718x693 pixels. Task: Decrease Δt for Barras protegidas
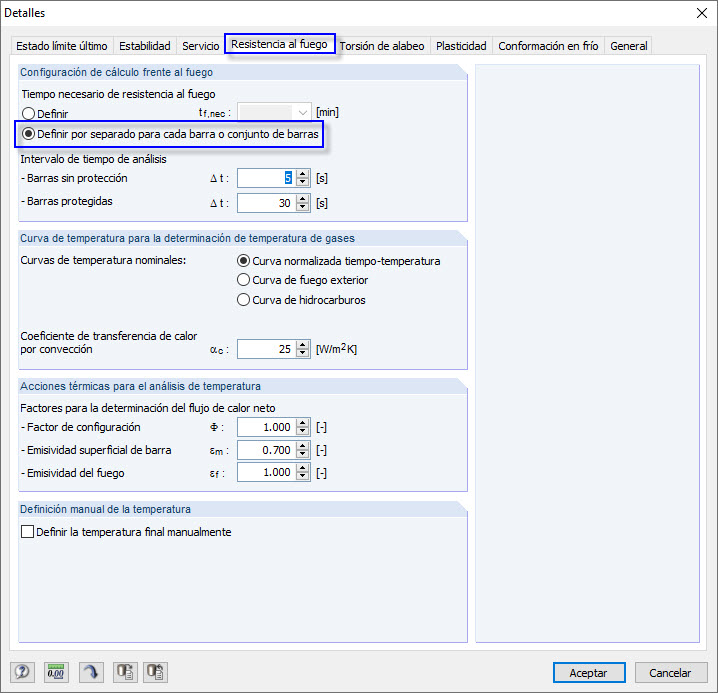[303, 207]
